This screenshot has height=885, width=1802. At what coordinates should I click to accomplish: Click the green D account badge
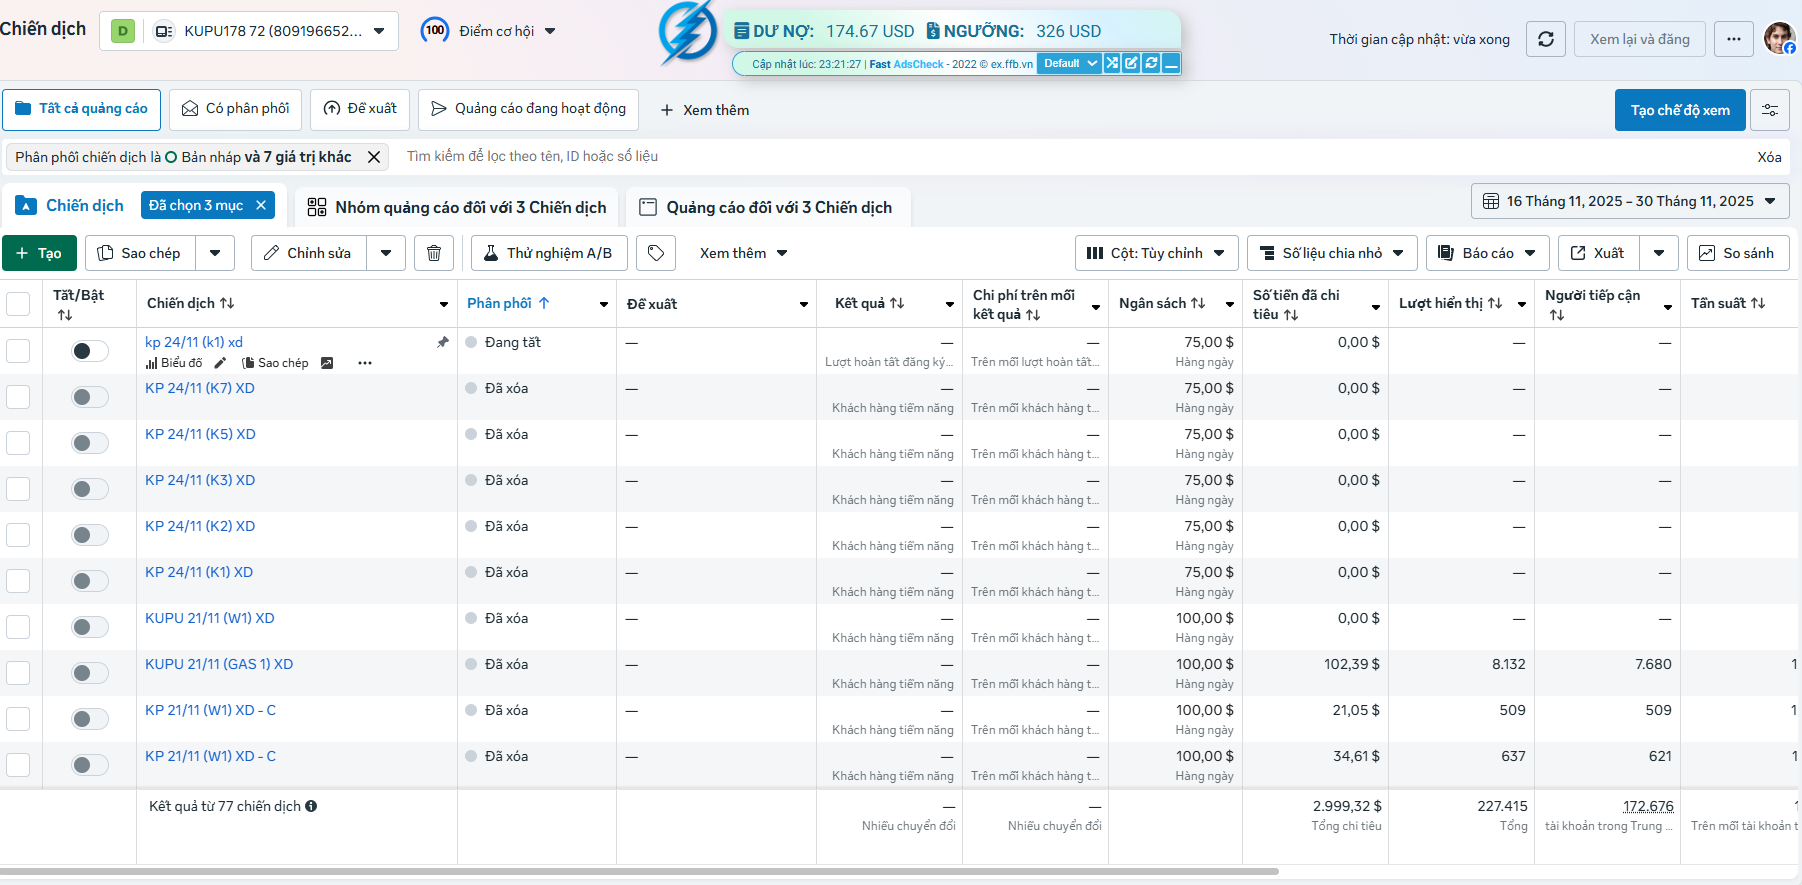[x=123, y=31]
